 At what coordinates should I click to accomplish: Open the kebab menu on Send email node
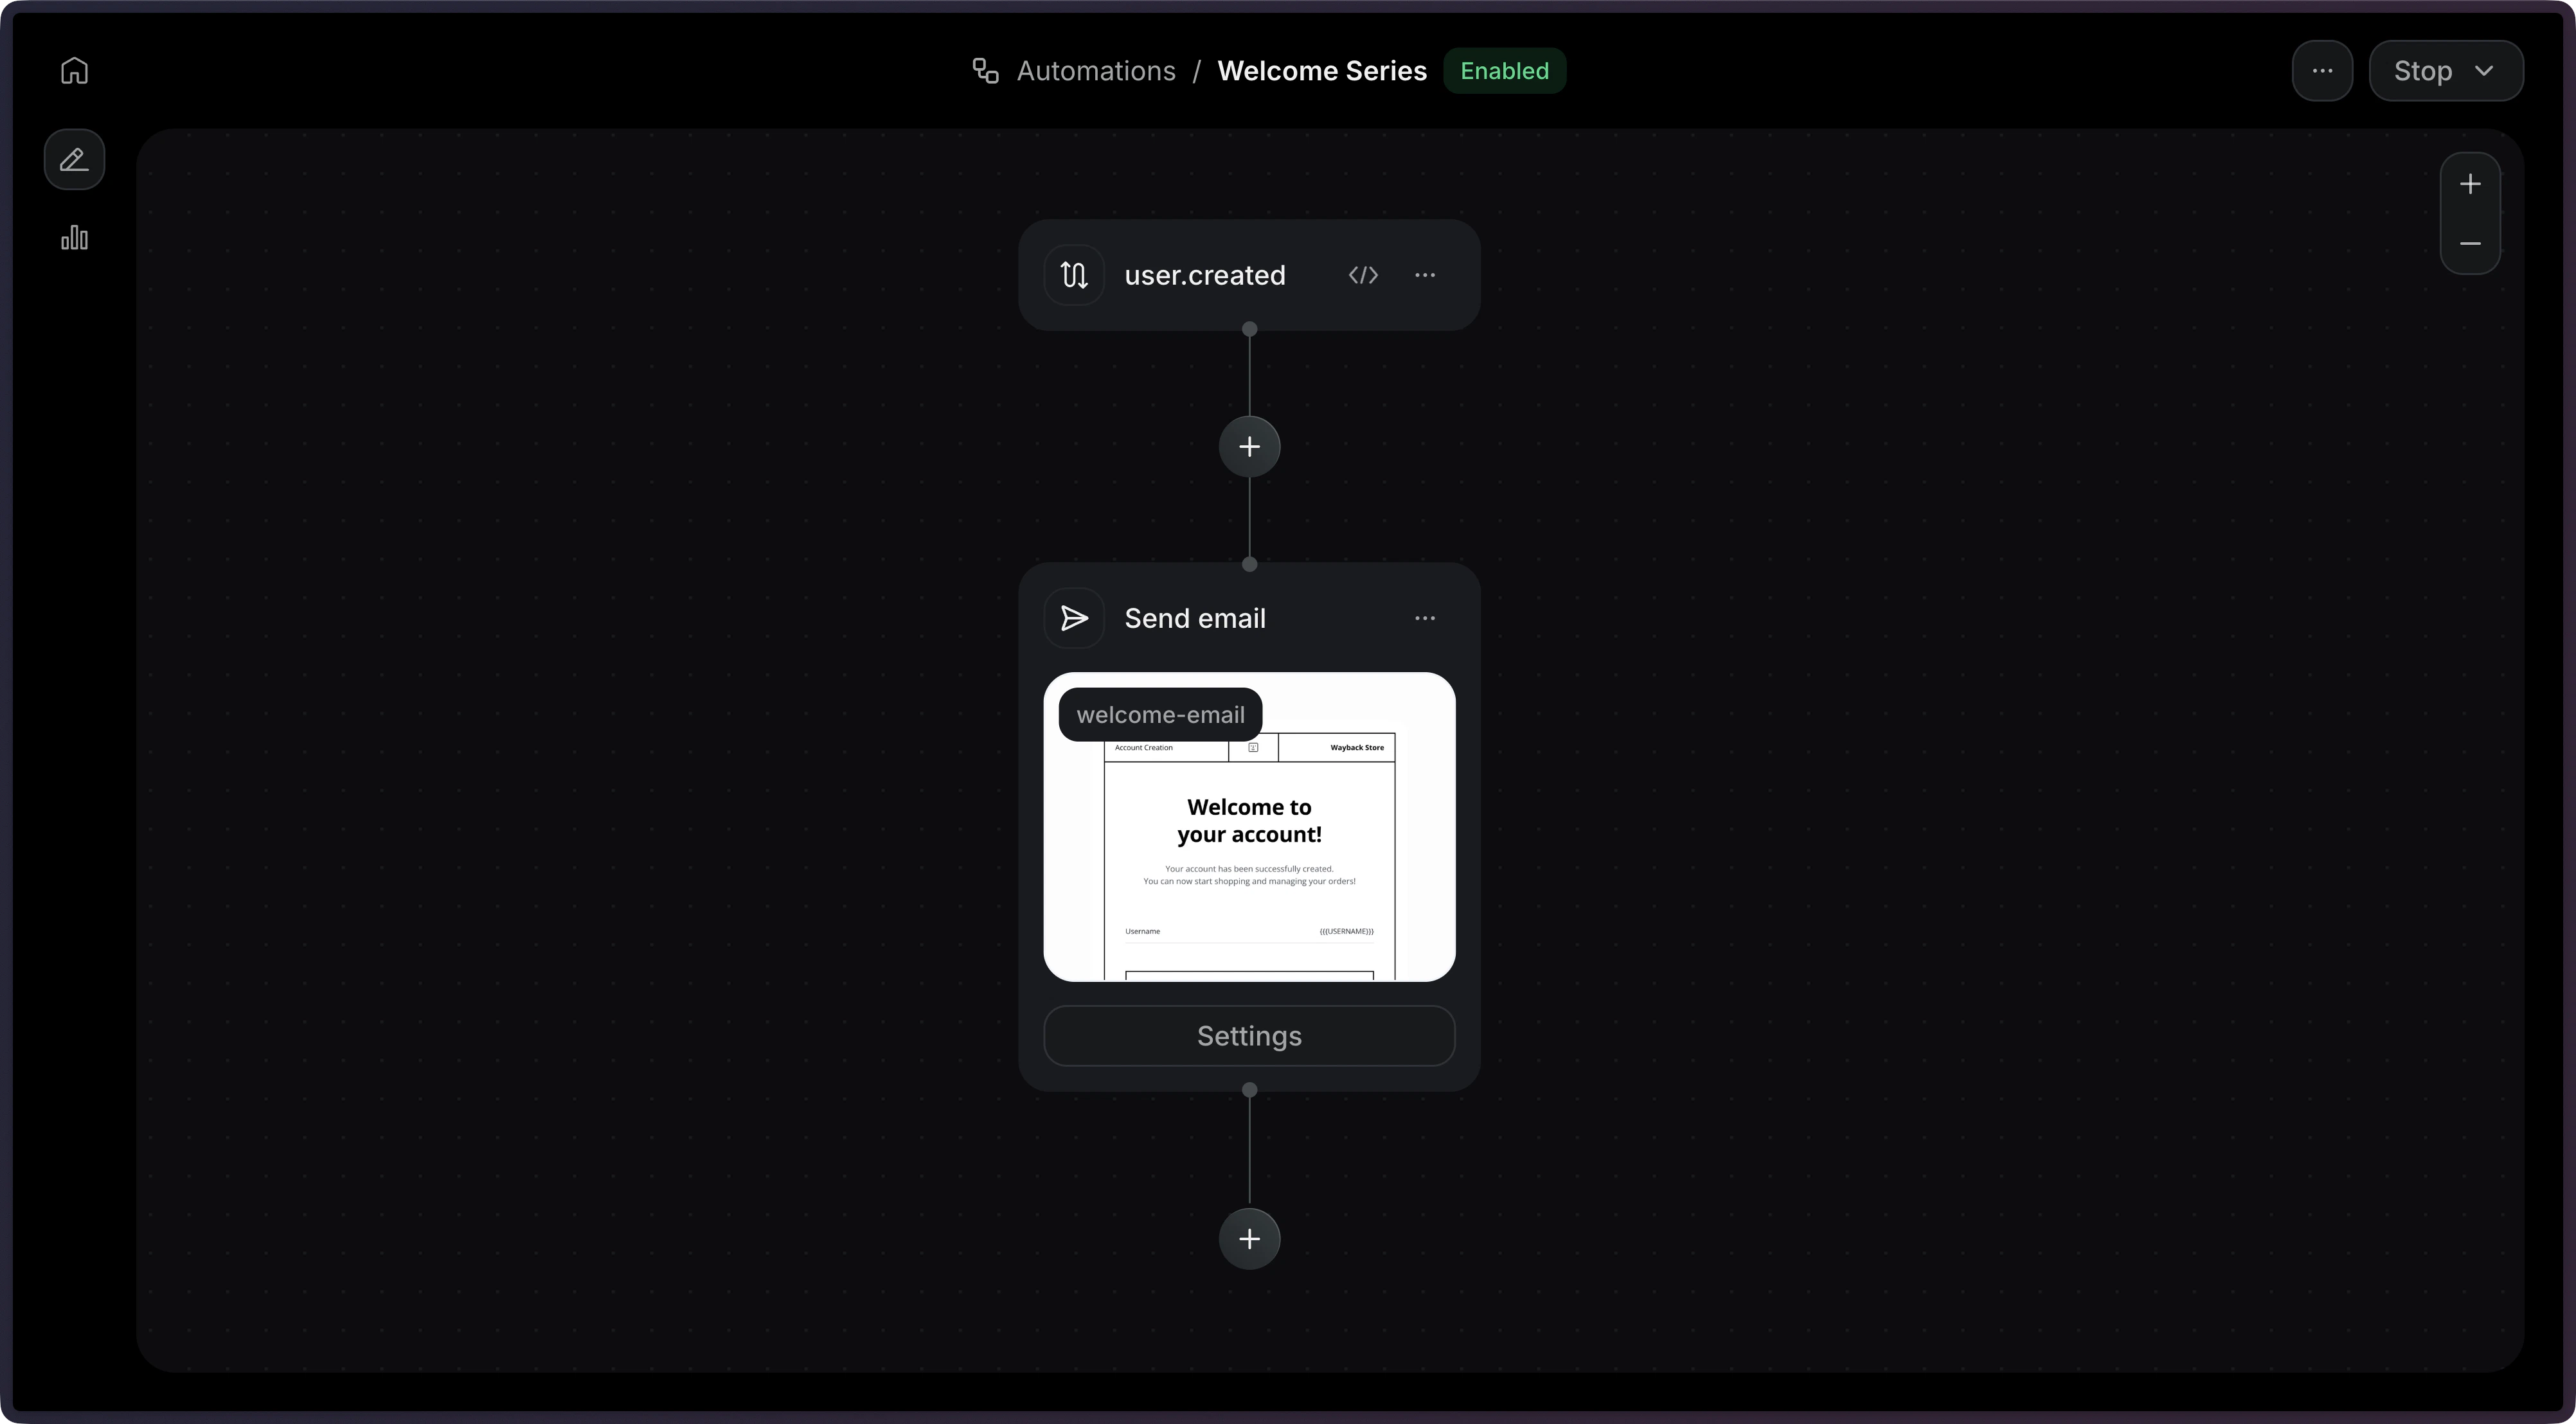1425,618
